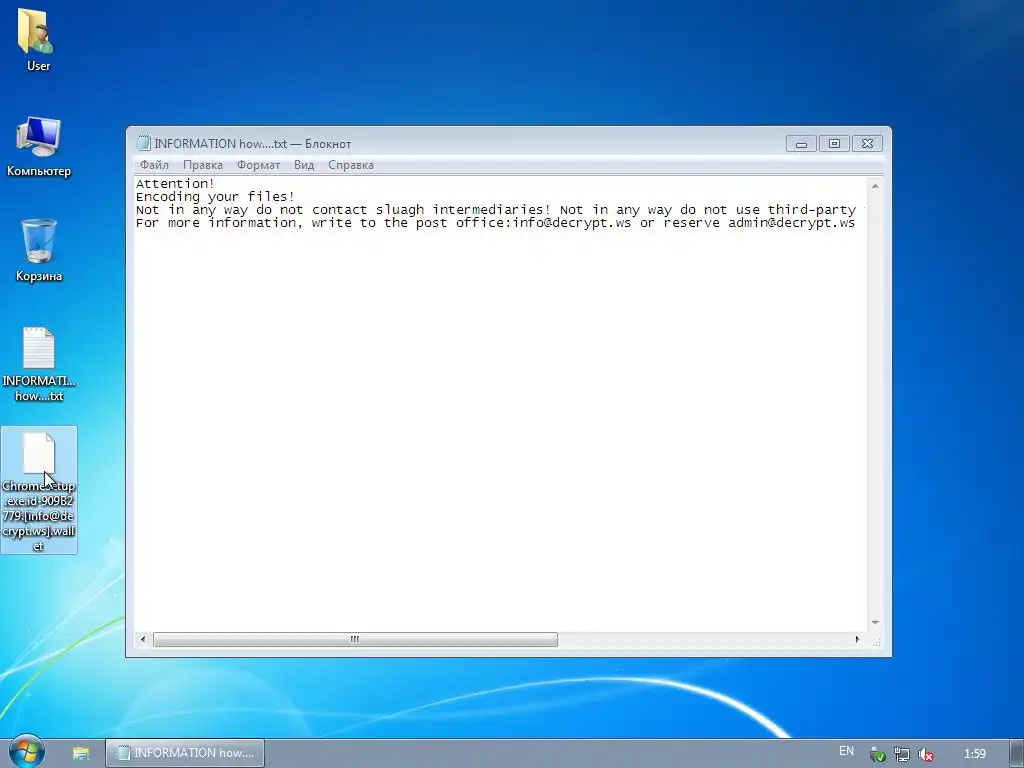The height and width of the screenshot is (768, 1024).
Task: Minimize the Notepad window
Action: [801, 144]
